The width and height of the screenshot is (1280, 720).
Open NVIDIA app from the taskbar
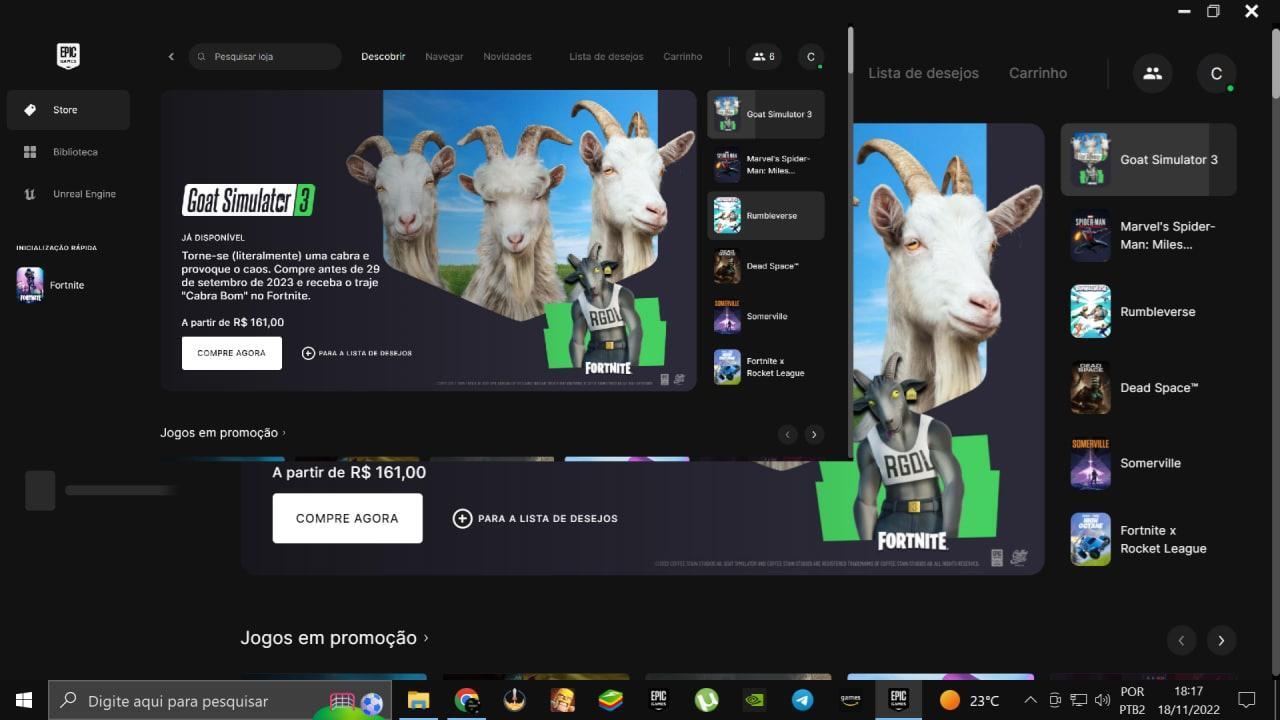click(x=755, y=700)
